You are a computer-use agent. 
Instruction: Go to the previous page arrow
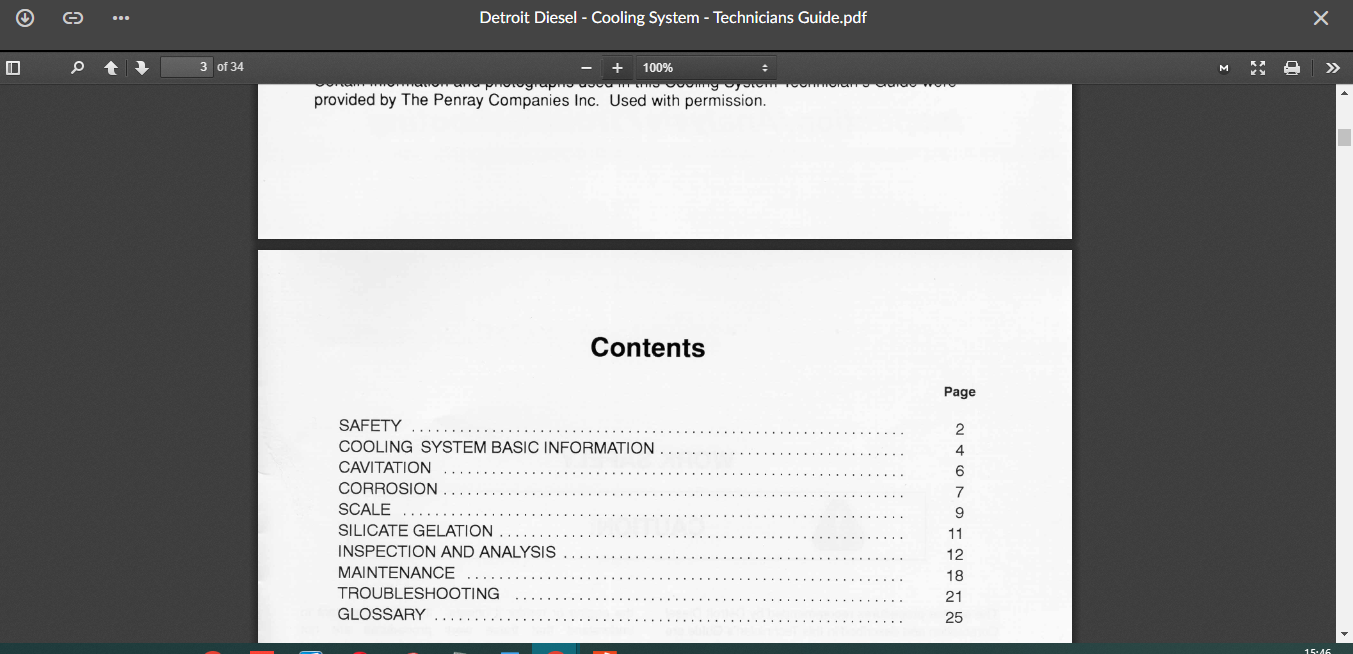tap(111, 68)
